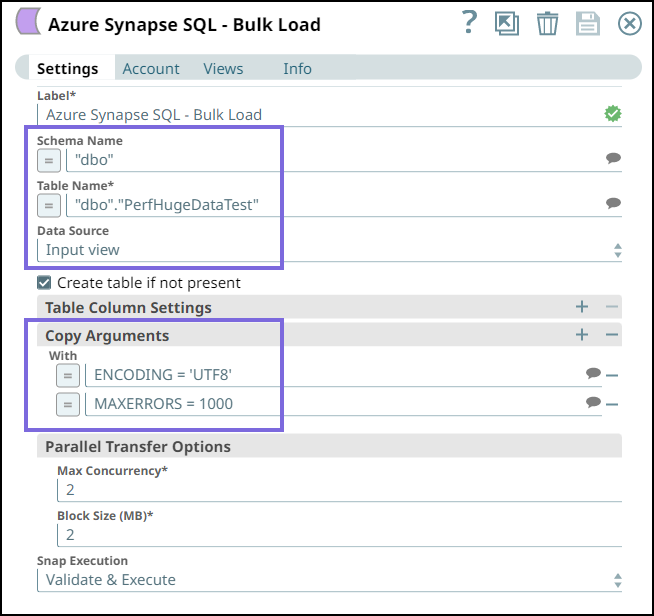Toggle expression mode for Table Name
This screenshot has width=654, height=616.
[49, 206]
